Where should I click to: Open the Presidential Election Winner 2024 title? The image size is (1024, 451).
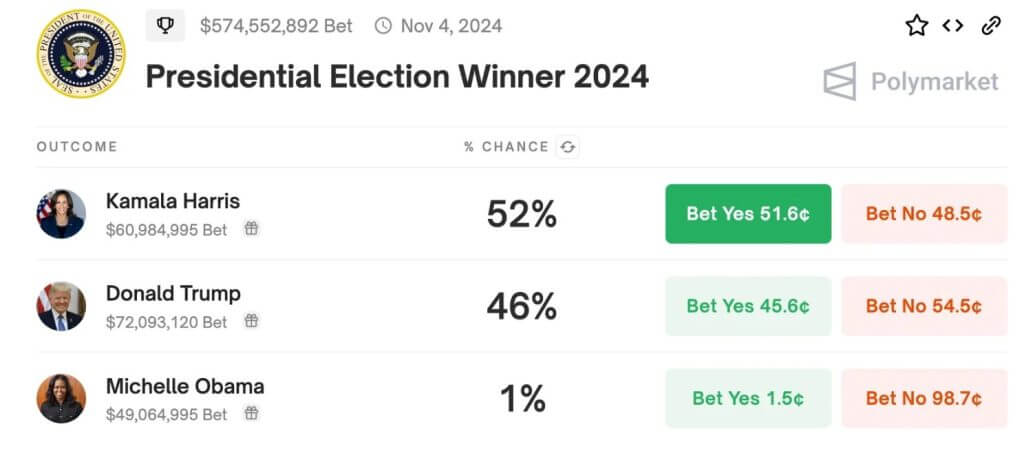397,77
